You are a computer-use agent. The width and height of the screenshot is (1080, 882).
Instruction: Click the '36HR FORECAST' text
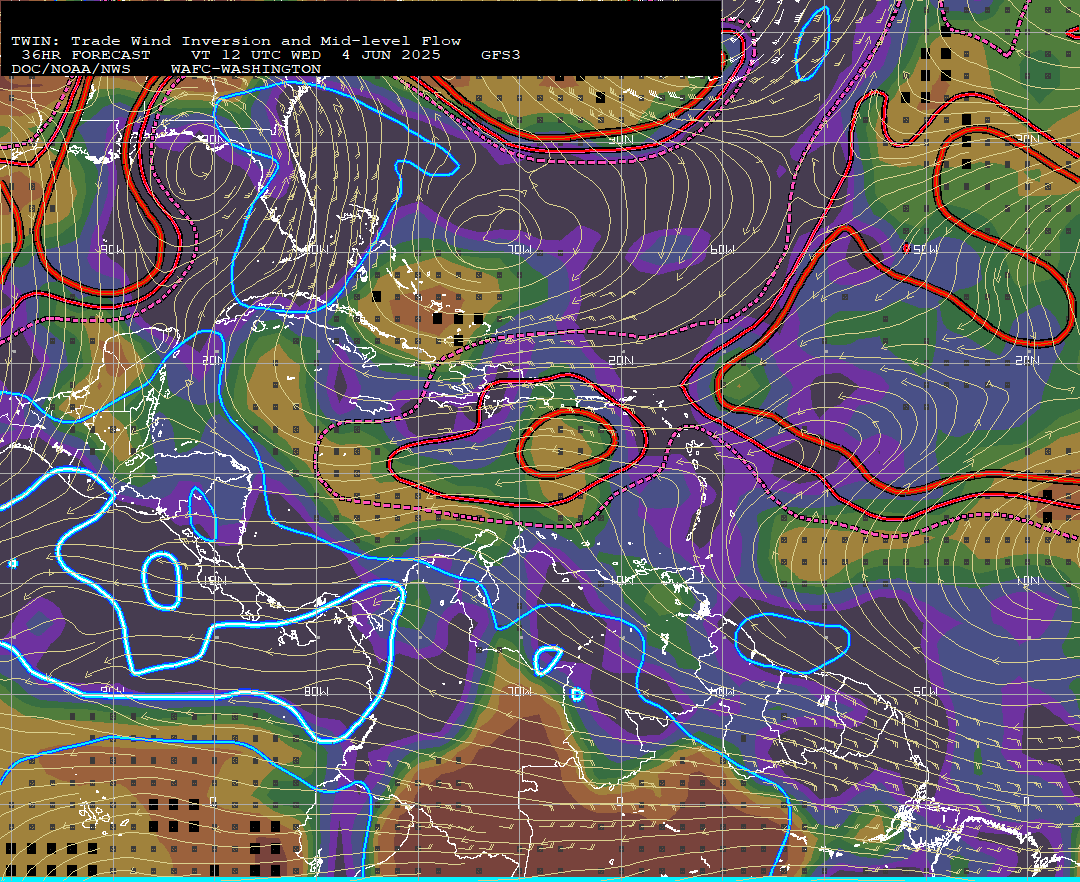[x=86, y=55]
